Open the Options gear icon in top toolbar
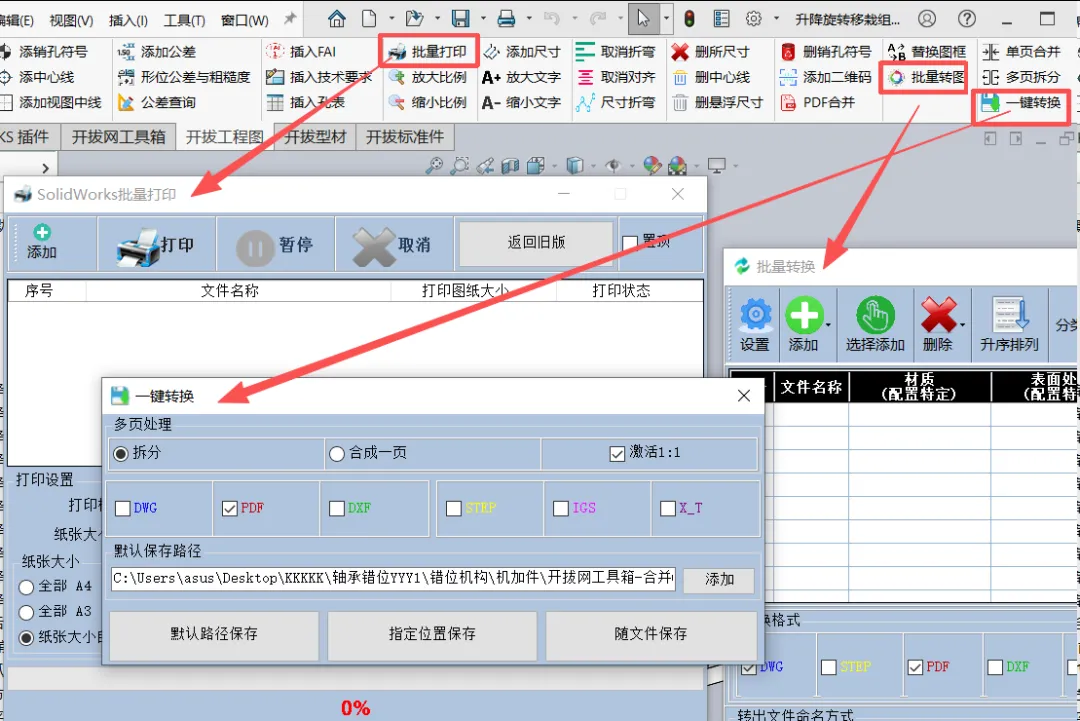 pyautogui.click(x=754, y=19)
